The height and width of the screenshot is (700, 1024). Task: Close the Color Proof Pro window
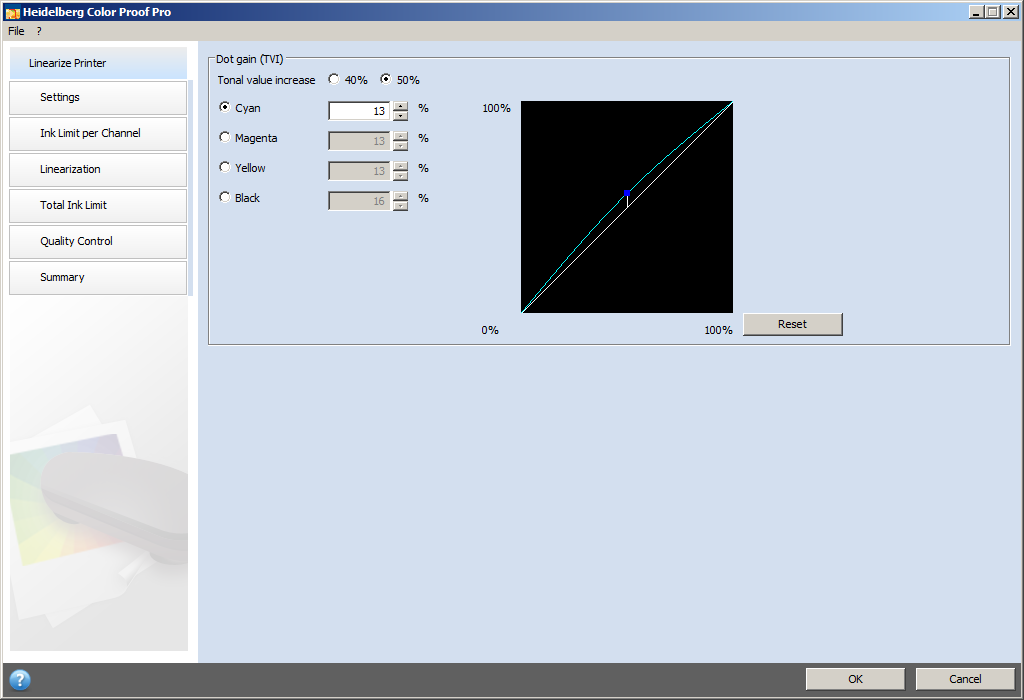(x=1010, y=12)
